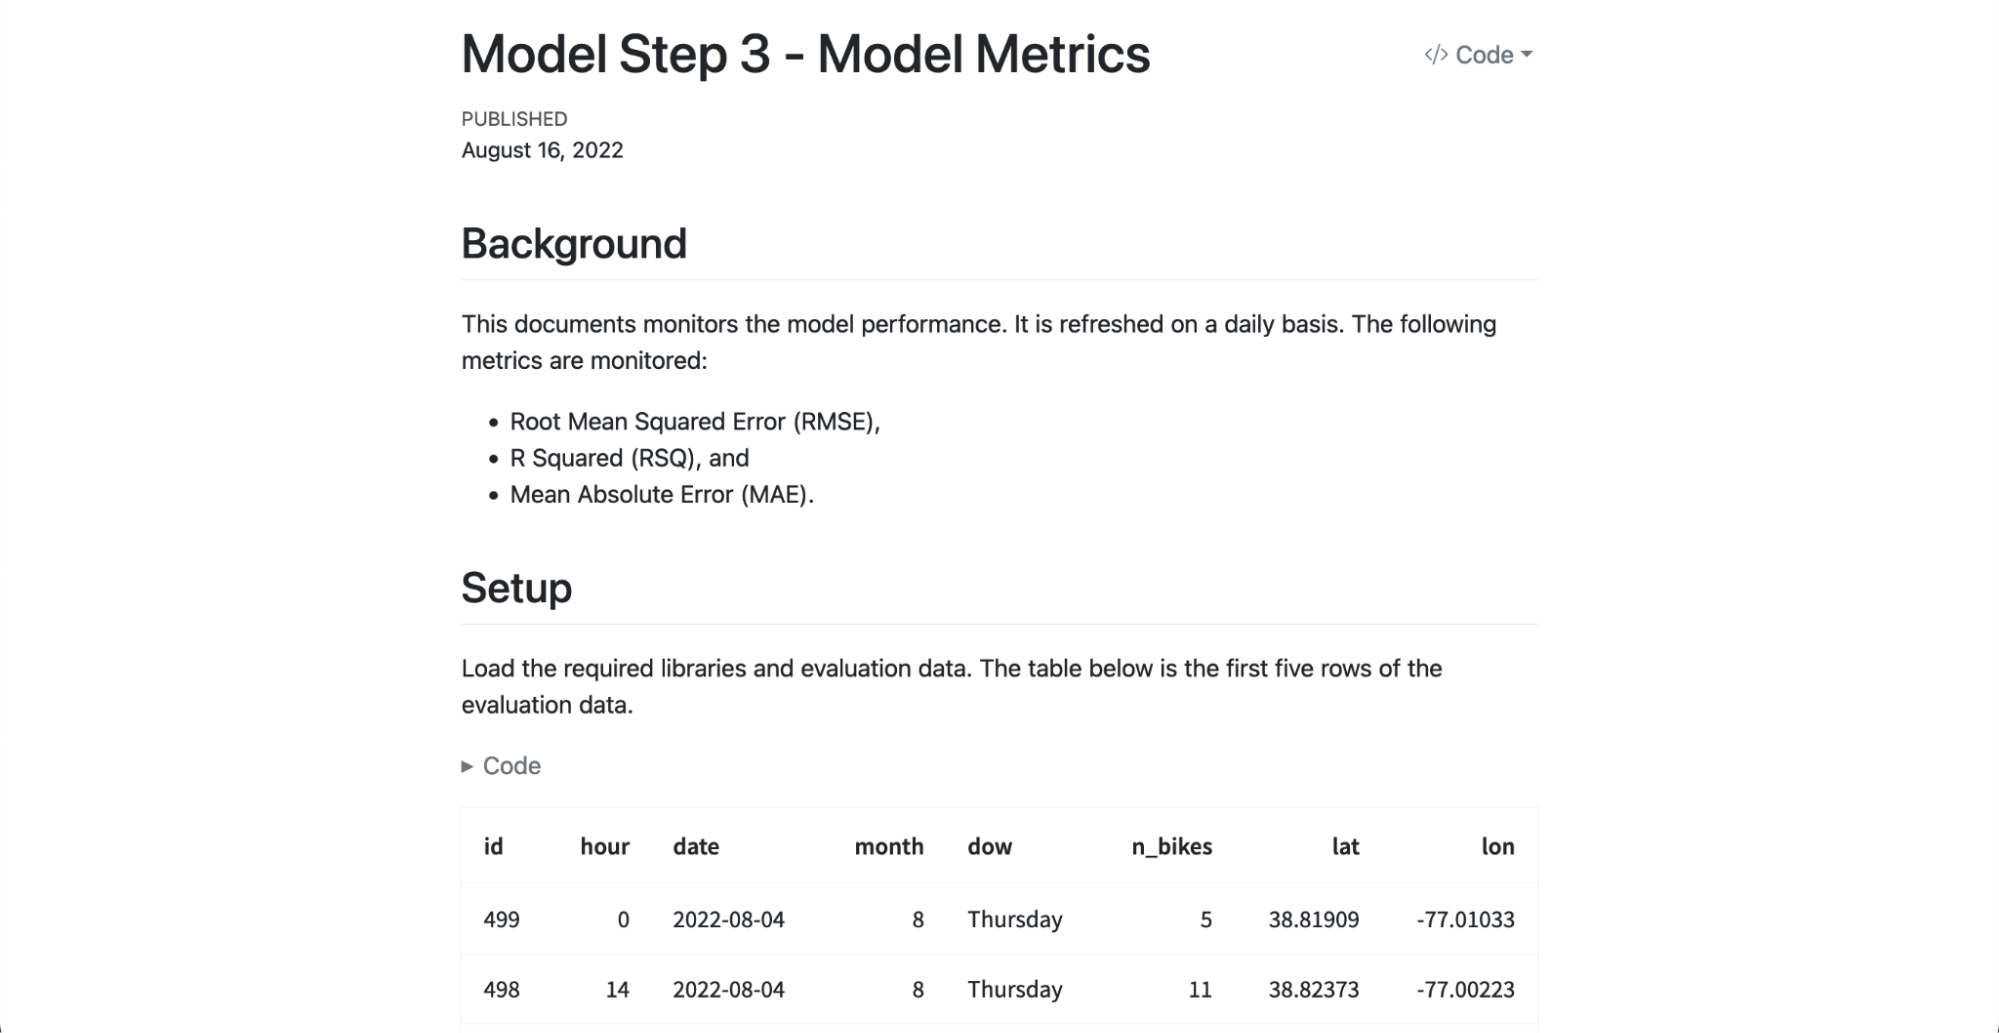Click the Code label under Setup
This screenshot has height=1033, width=1999.
pos(511,766)
